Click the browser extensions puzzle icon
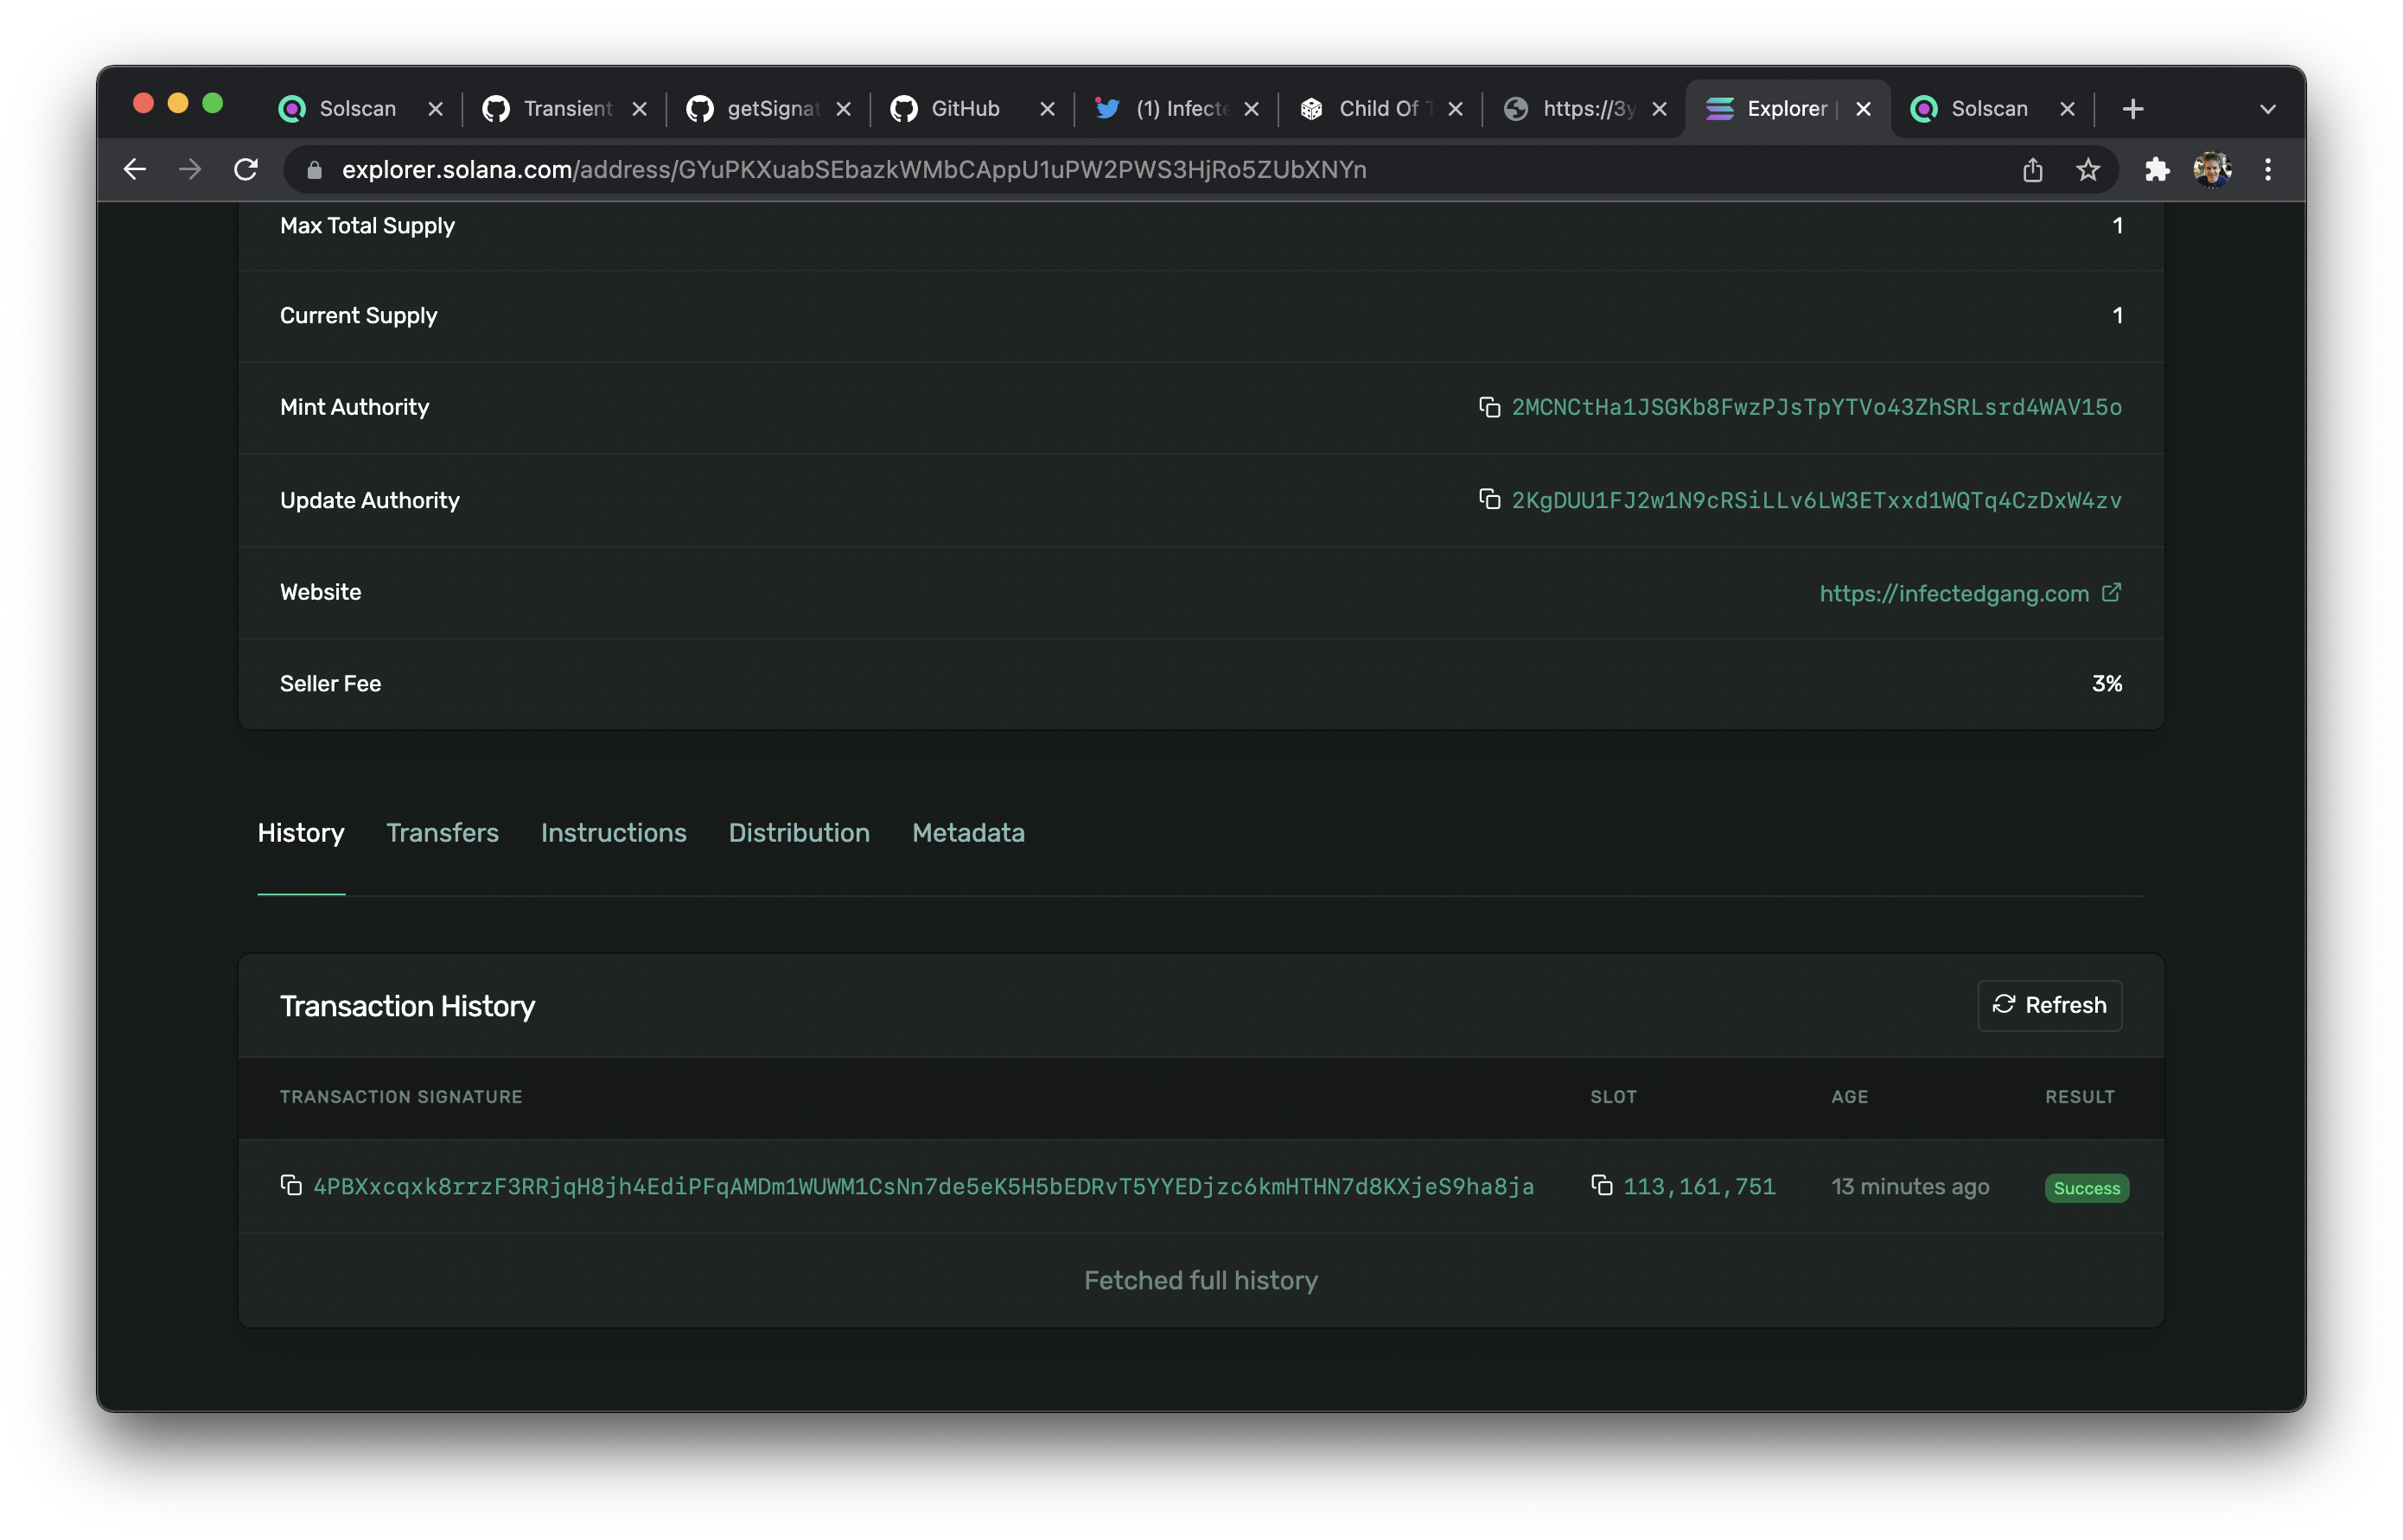 point(2158,169)
